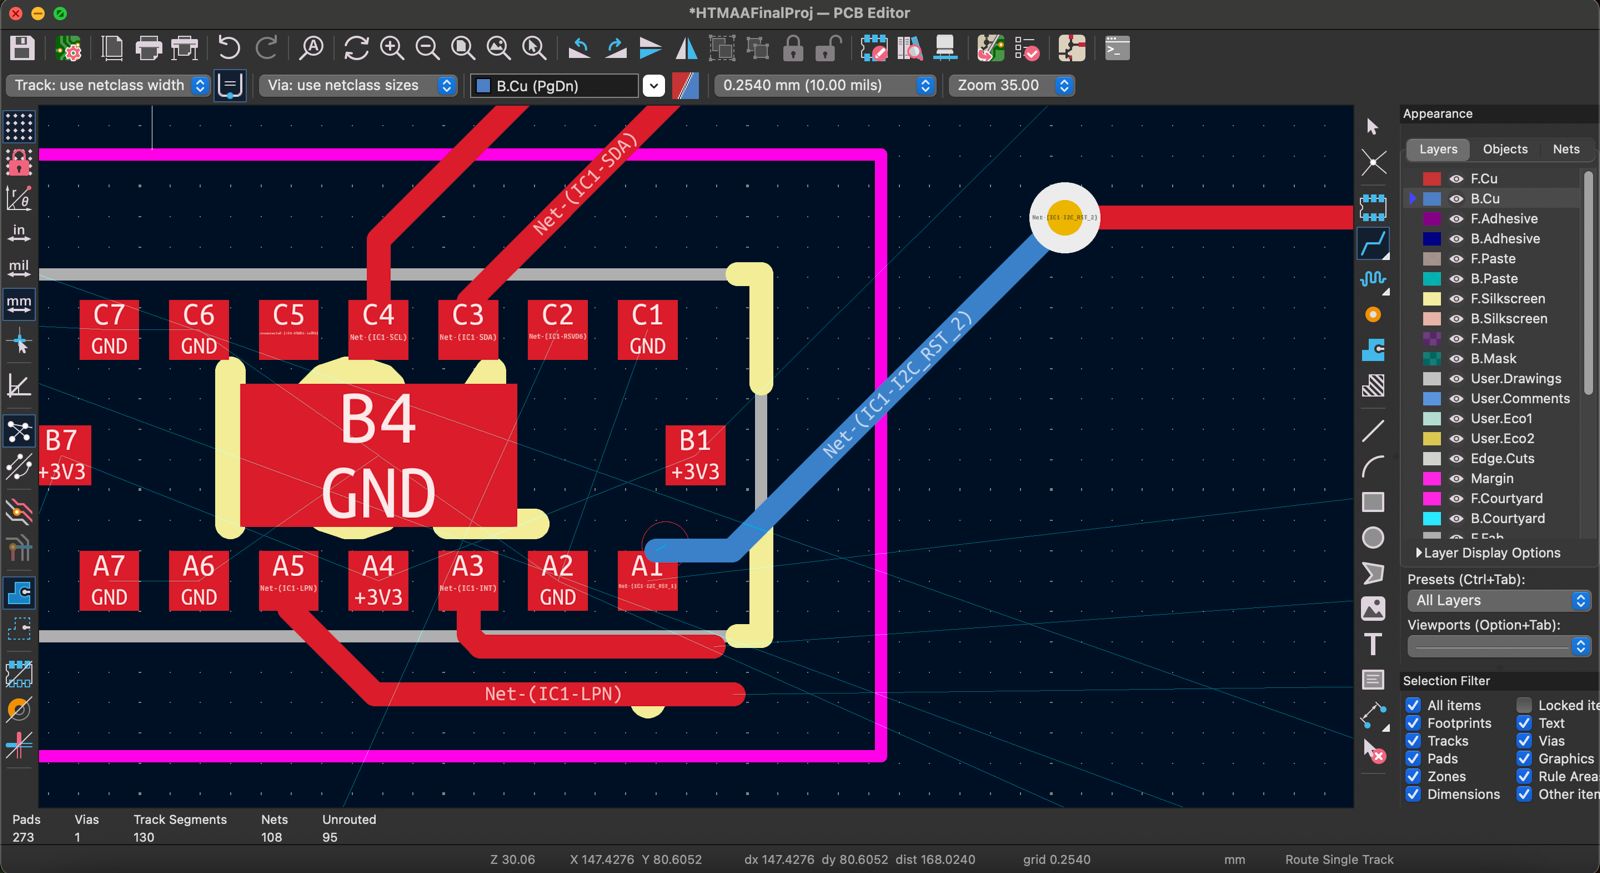Screen dimensions: 1600x873
Task: Switch to the Objects tab
Action: tap(1505, 149)
